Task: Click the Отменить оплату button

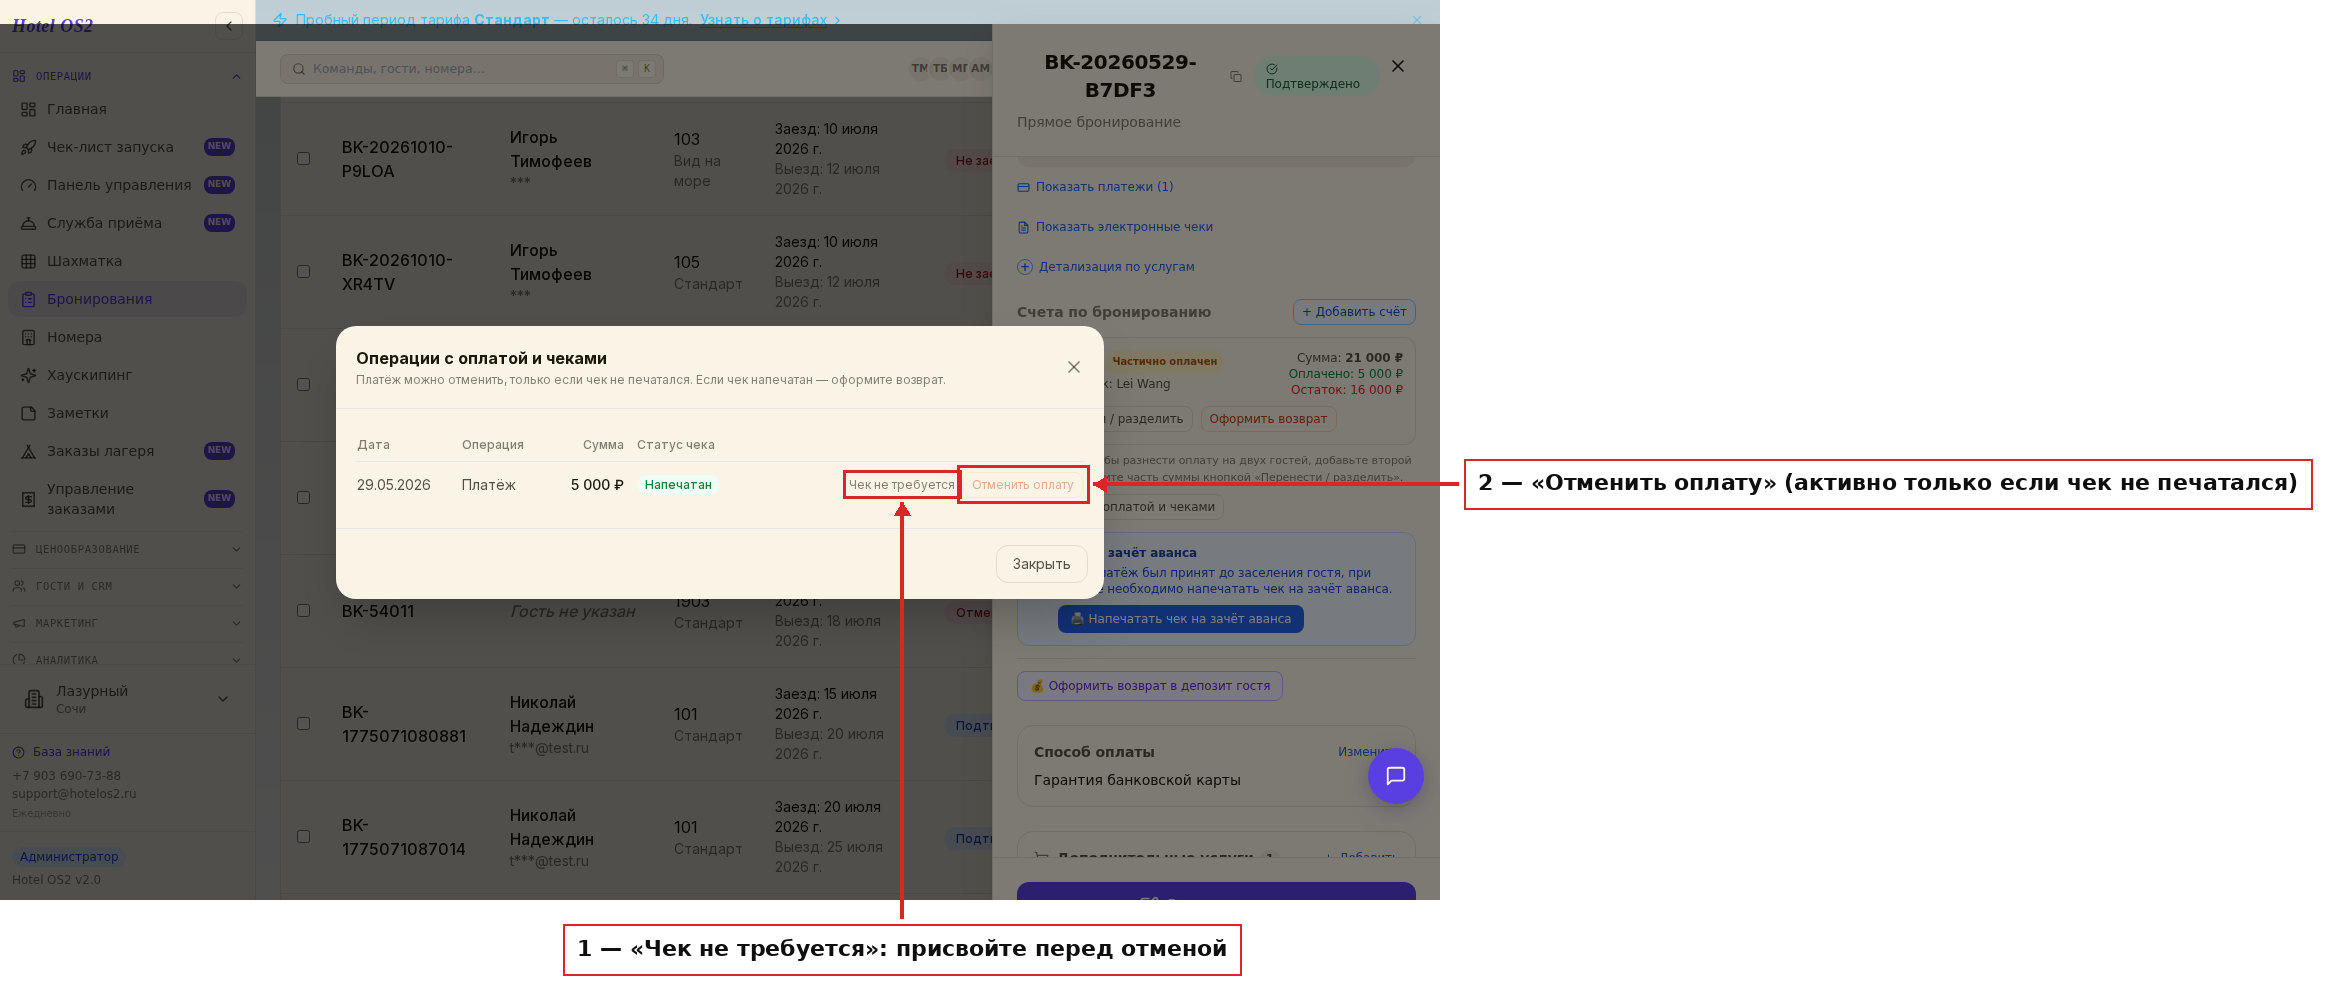Action: [x=1023, y=485]
